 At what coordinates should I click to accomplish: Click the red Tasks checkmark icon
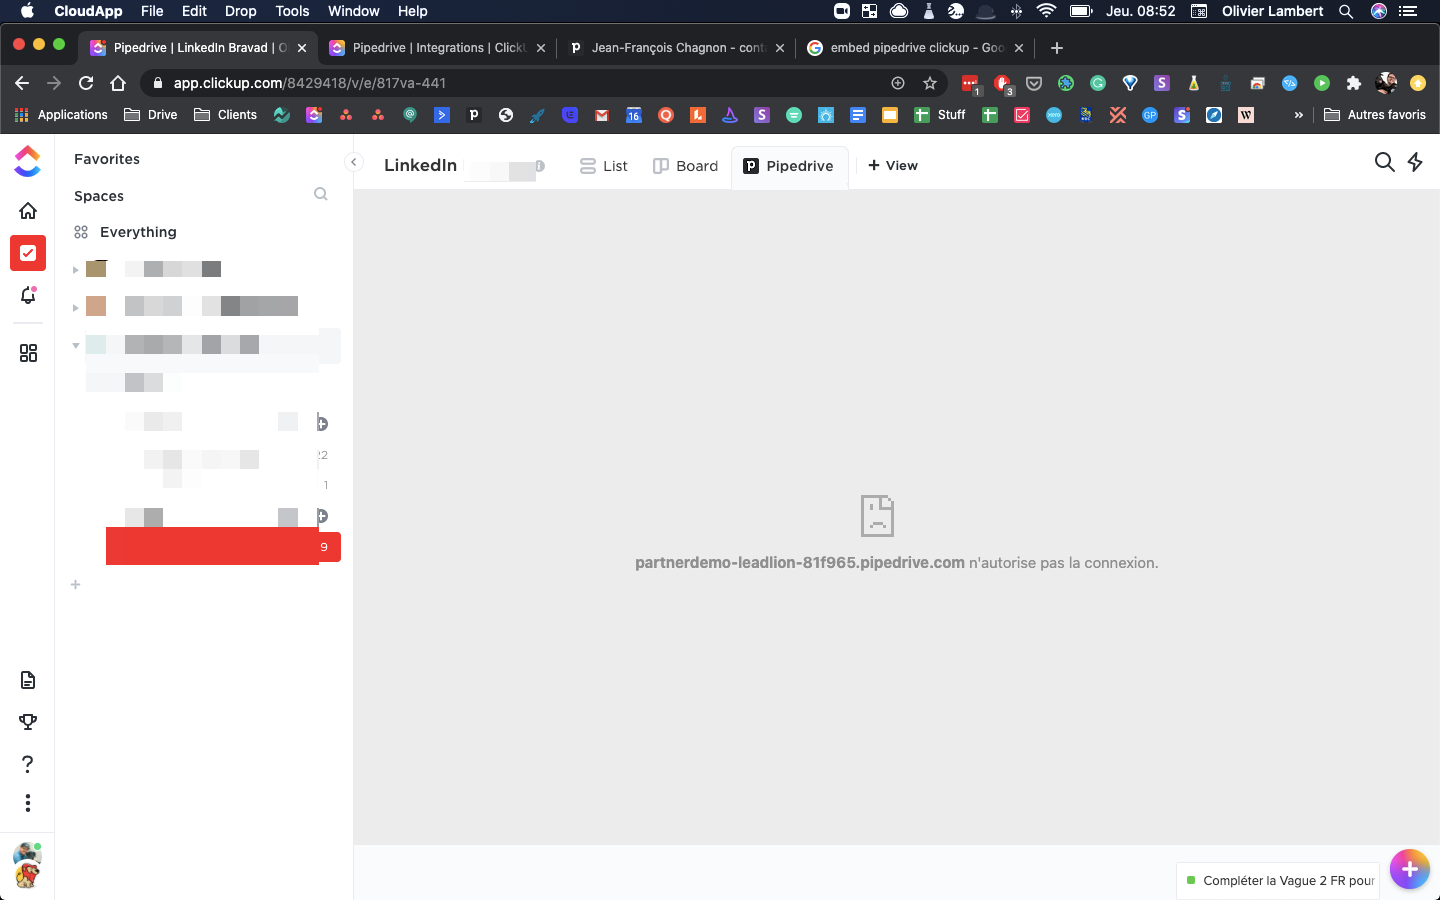pos(28,253)
